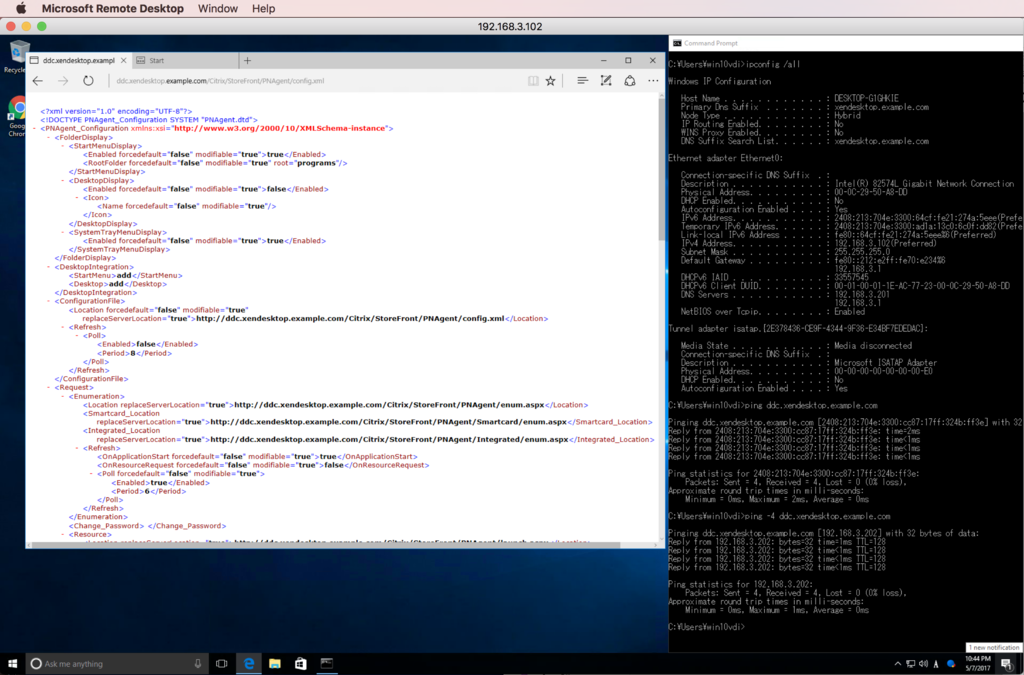Collapse the FolderDisplay XML node
This screenshot has height=675, width=1024.
coord(49,138)
